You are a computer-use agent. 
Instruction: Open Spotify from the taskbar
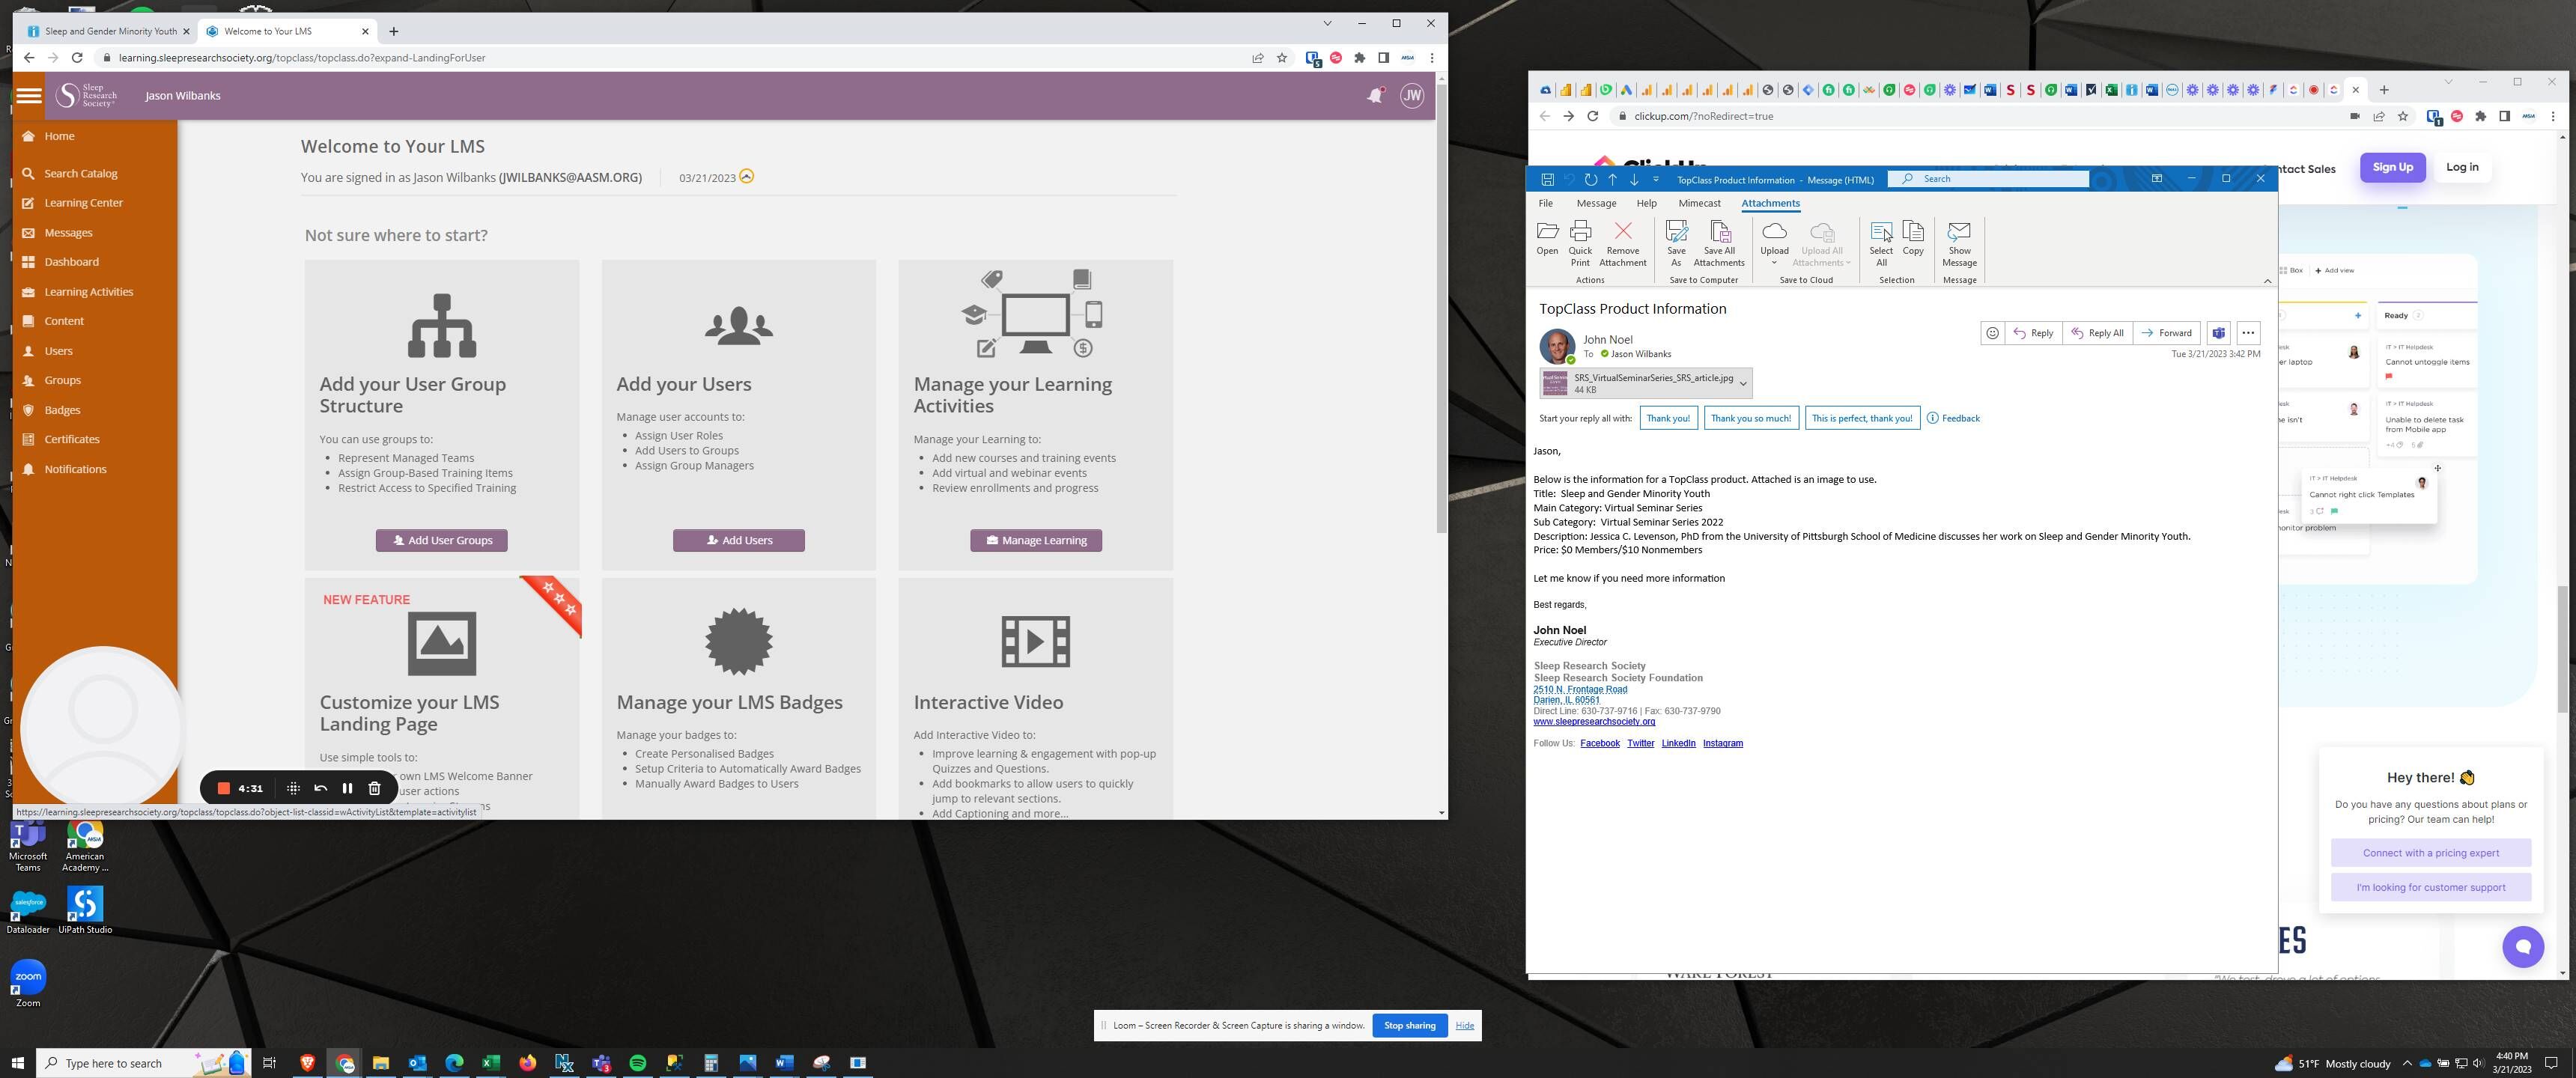[x=637, y=1062]
